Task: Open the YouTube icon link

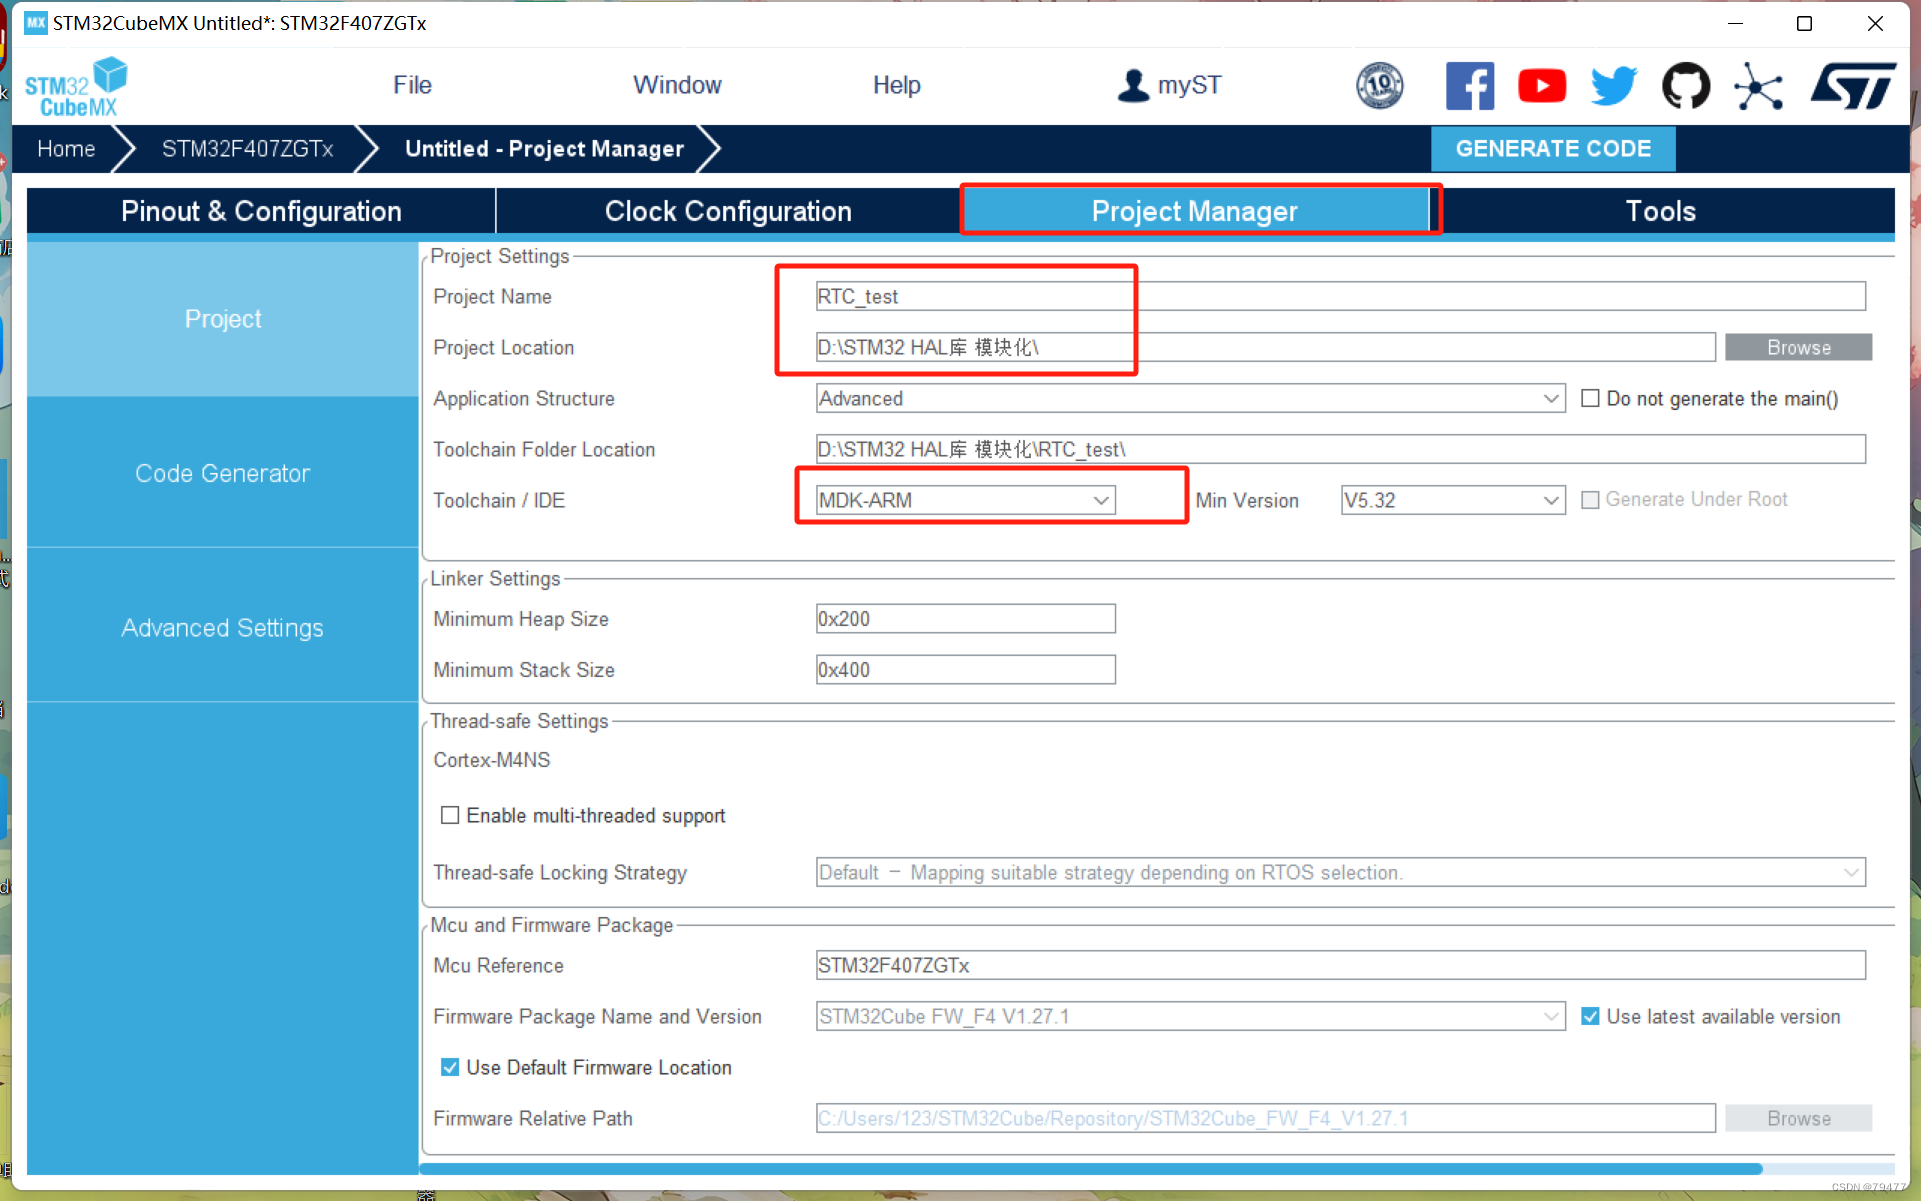Action: pyautogui.click(x=1541, y=86)
